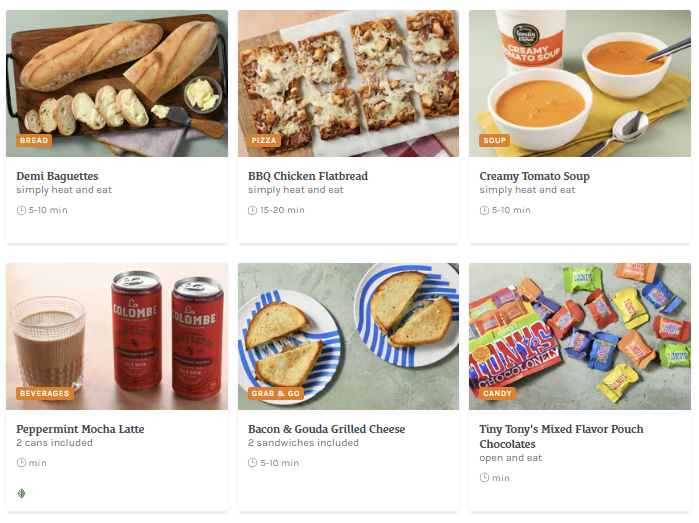Screen dimensions: 699x523
Task: Click the clock icon on Tiny Tony's Chocolates card
Action: click(484, 478)
